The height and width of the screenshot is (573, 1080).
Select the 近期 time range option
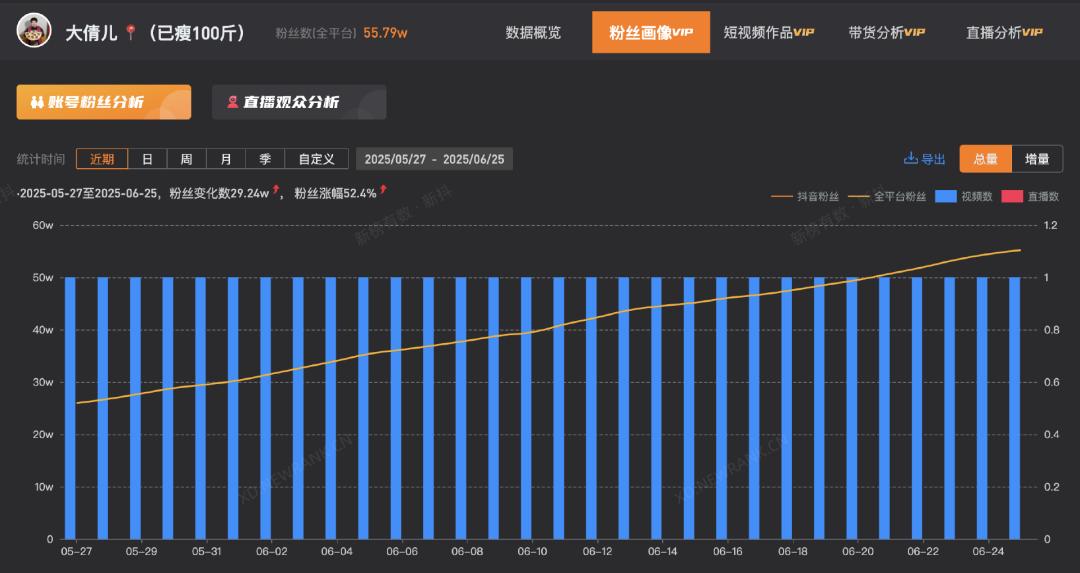coord(102,159)
